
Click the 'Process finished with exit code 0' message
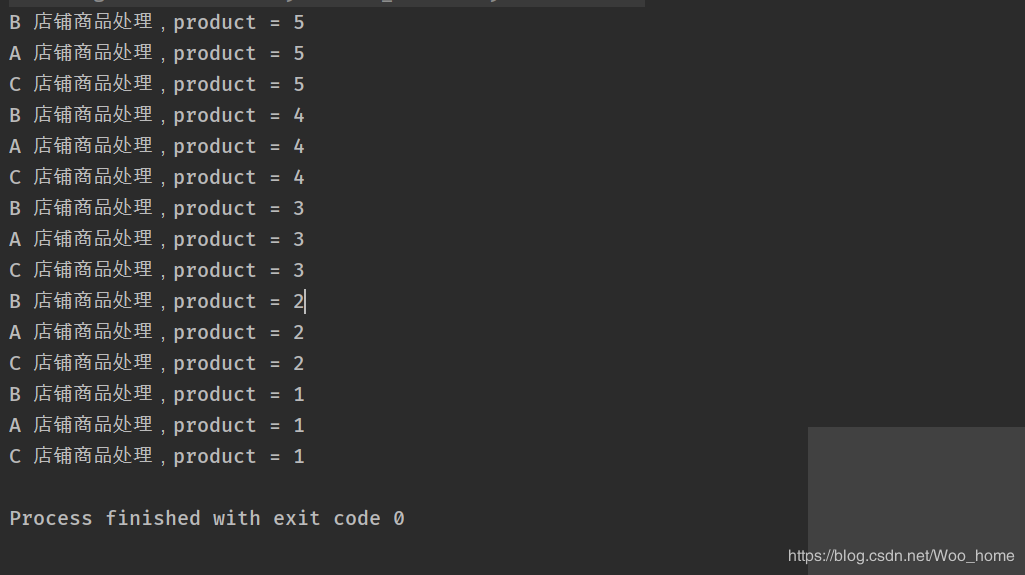pyautogui.click(x=207, y=519)
